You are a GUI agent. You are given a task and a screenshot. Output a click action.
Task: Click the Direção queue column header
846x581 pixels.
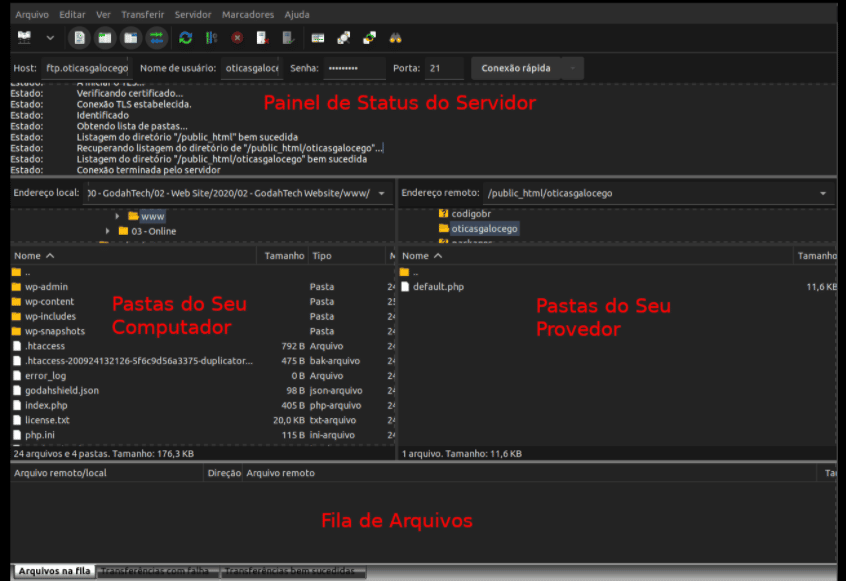pyautogui.click(x=223, y=473)
